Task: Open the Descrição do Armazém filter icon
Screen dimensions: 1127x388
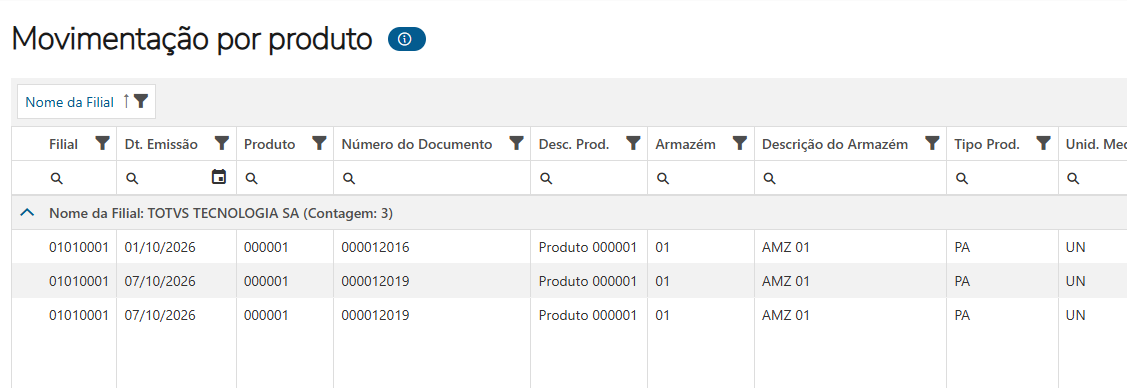Action: coord(932,144)
